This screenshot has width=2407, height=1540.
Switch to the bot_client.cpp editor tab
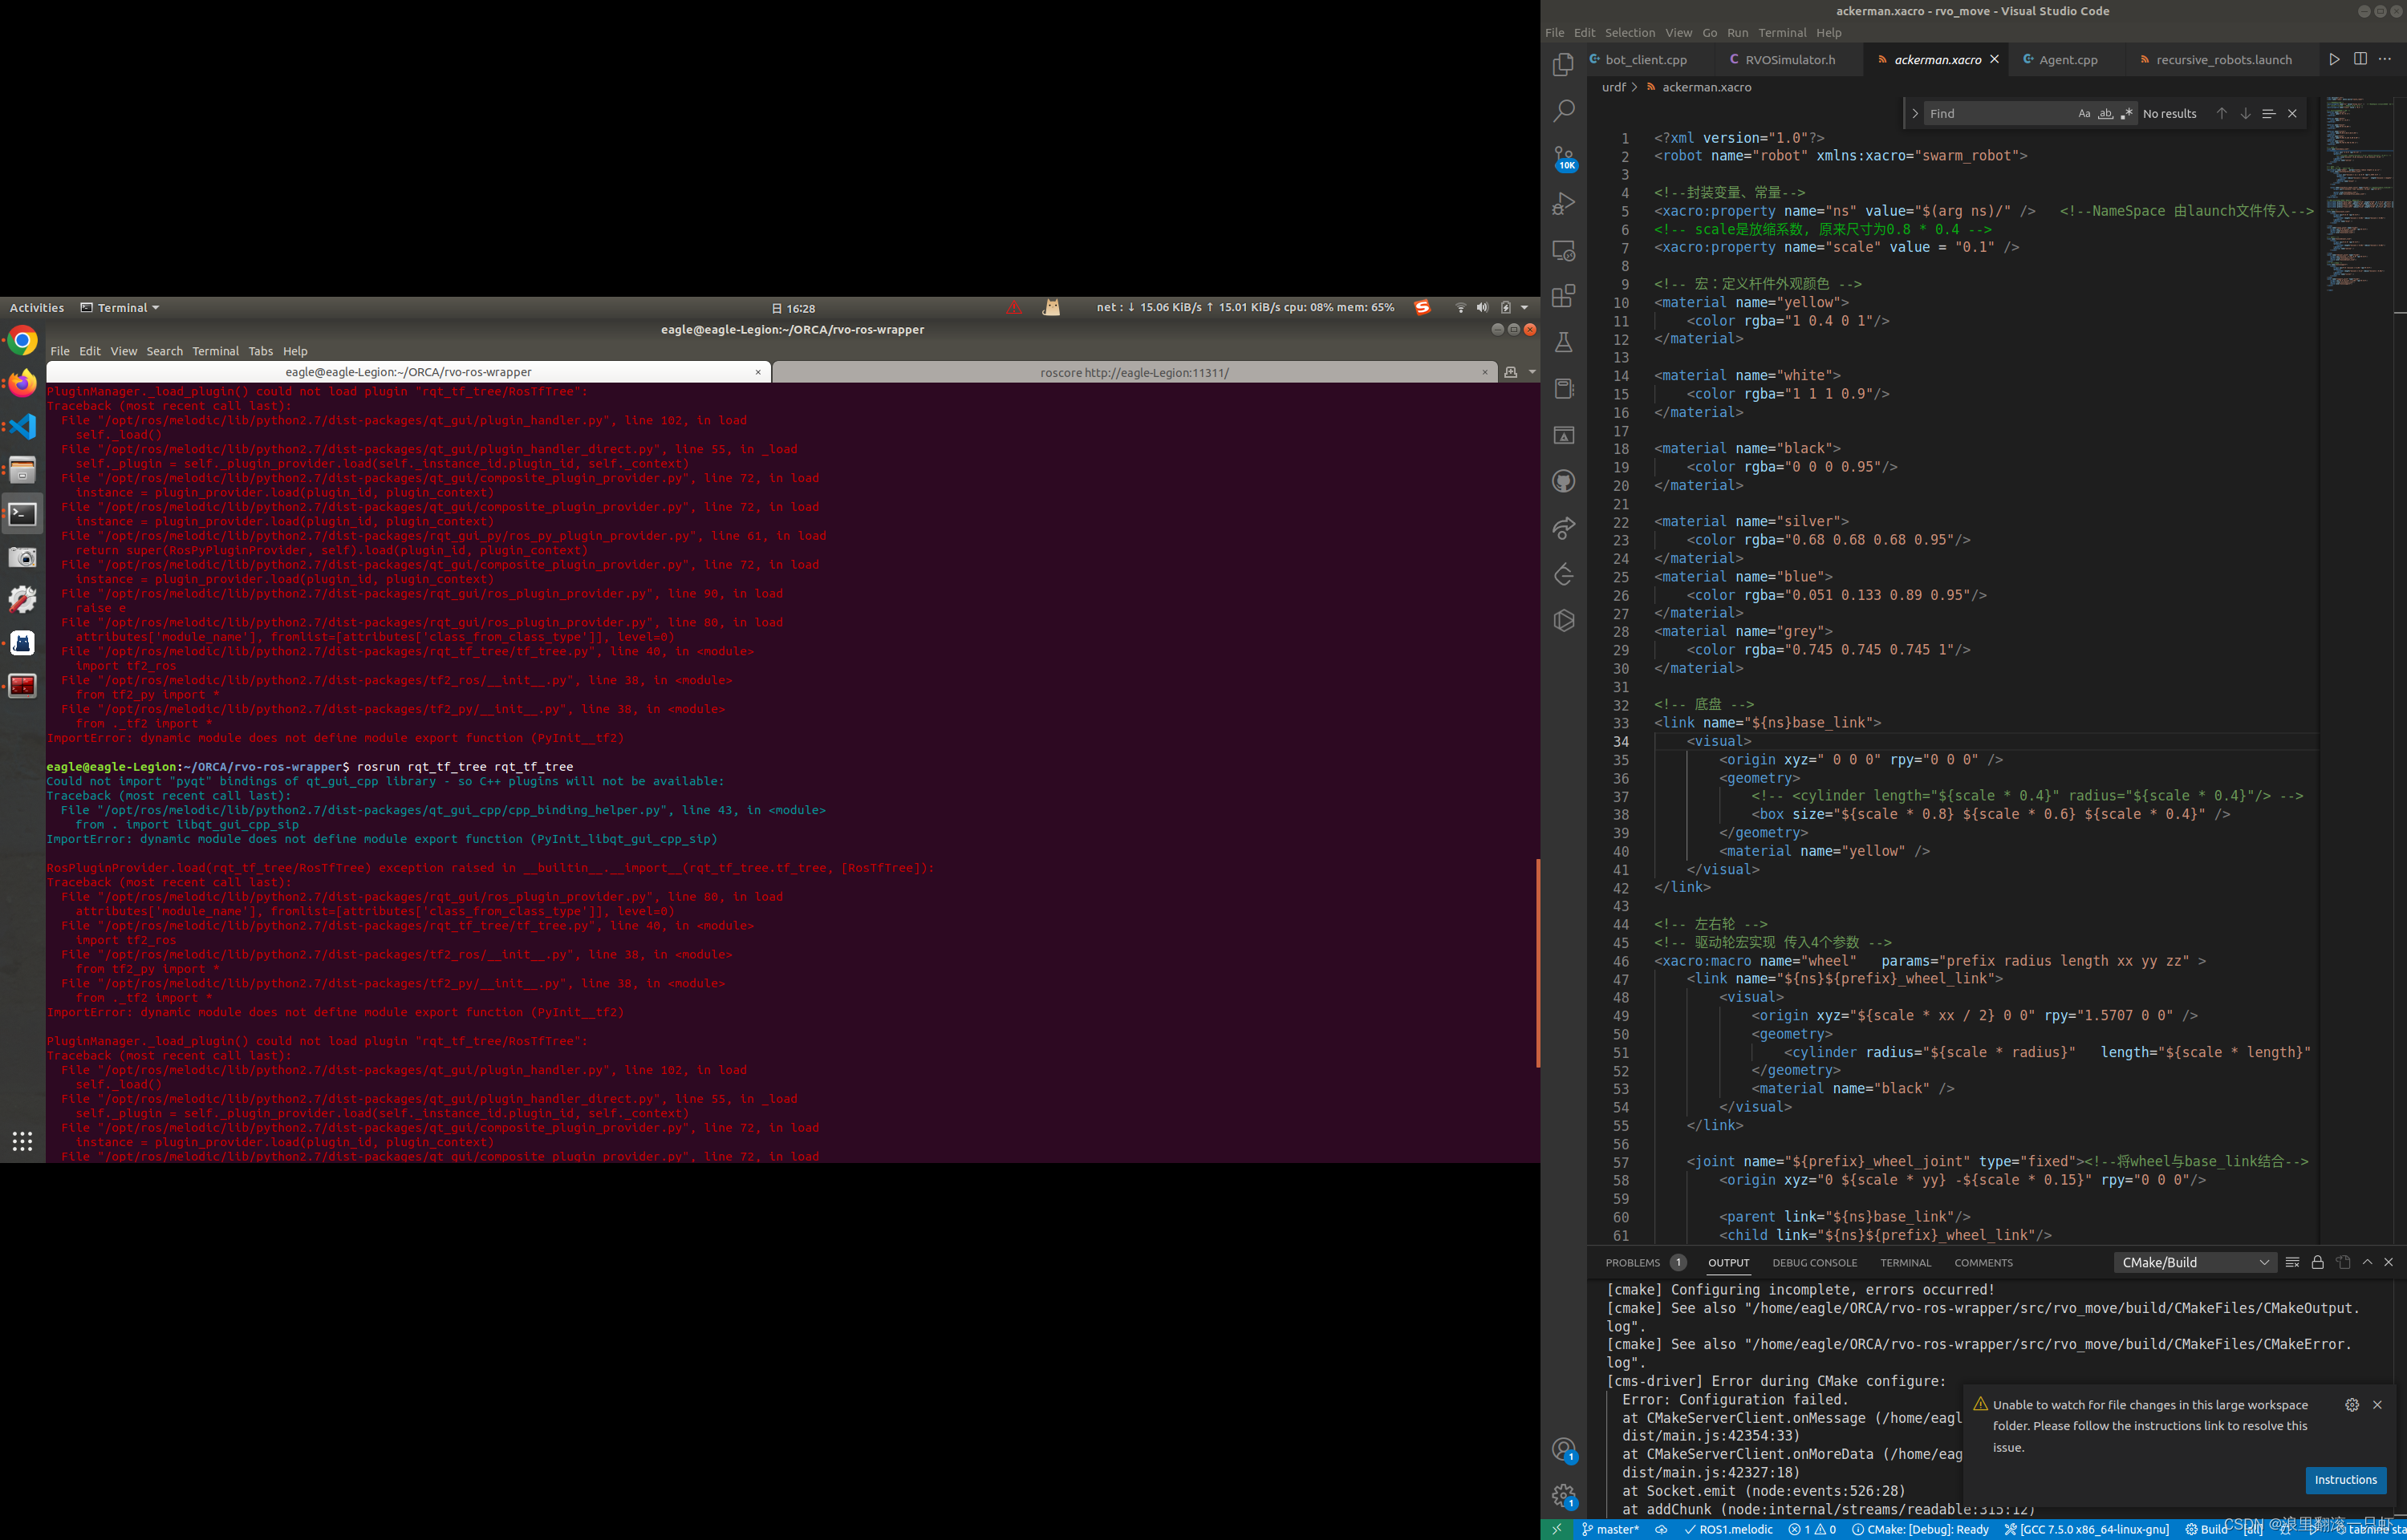[x=1646, y=60]
